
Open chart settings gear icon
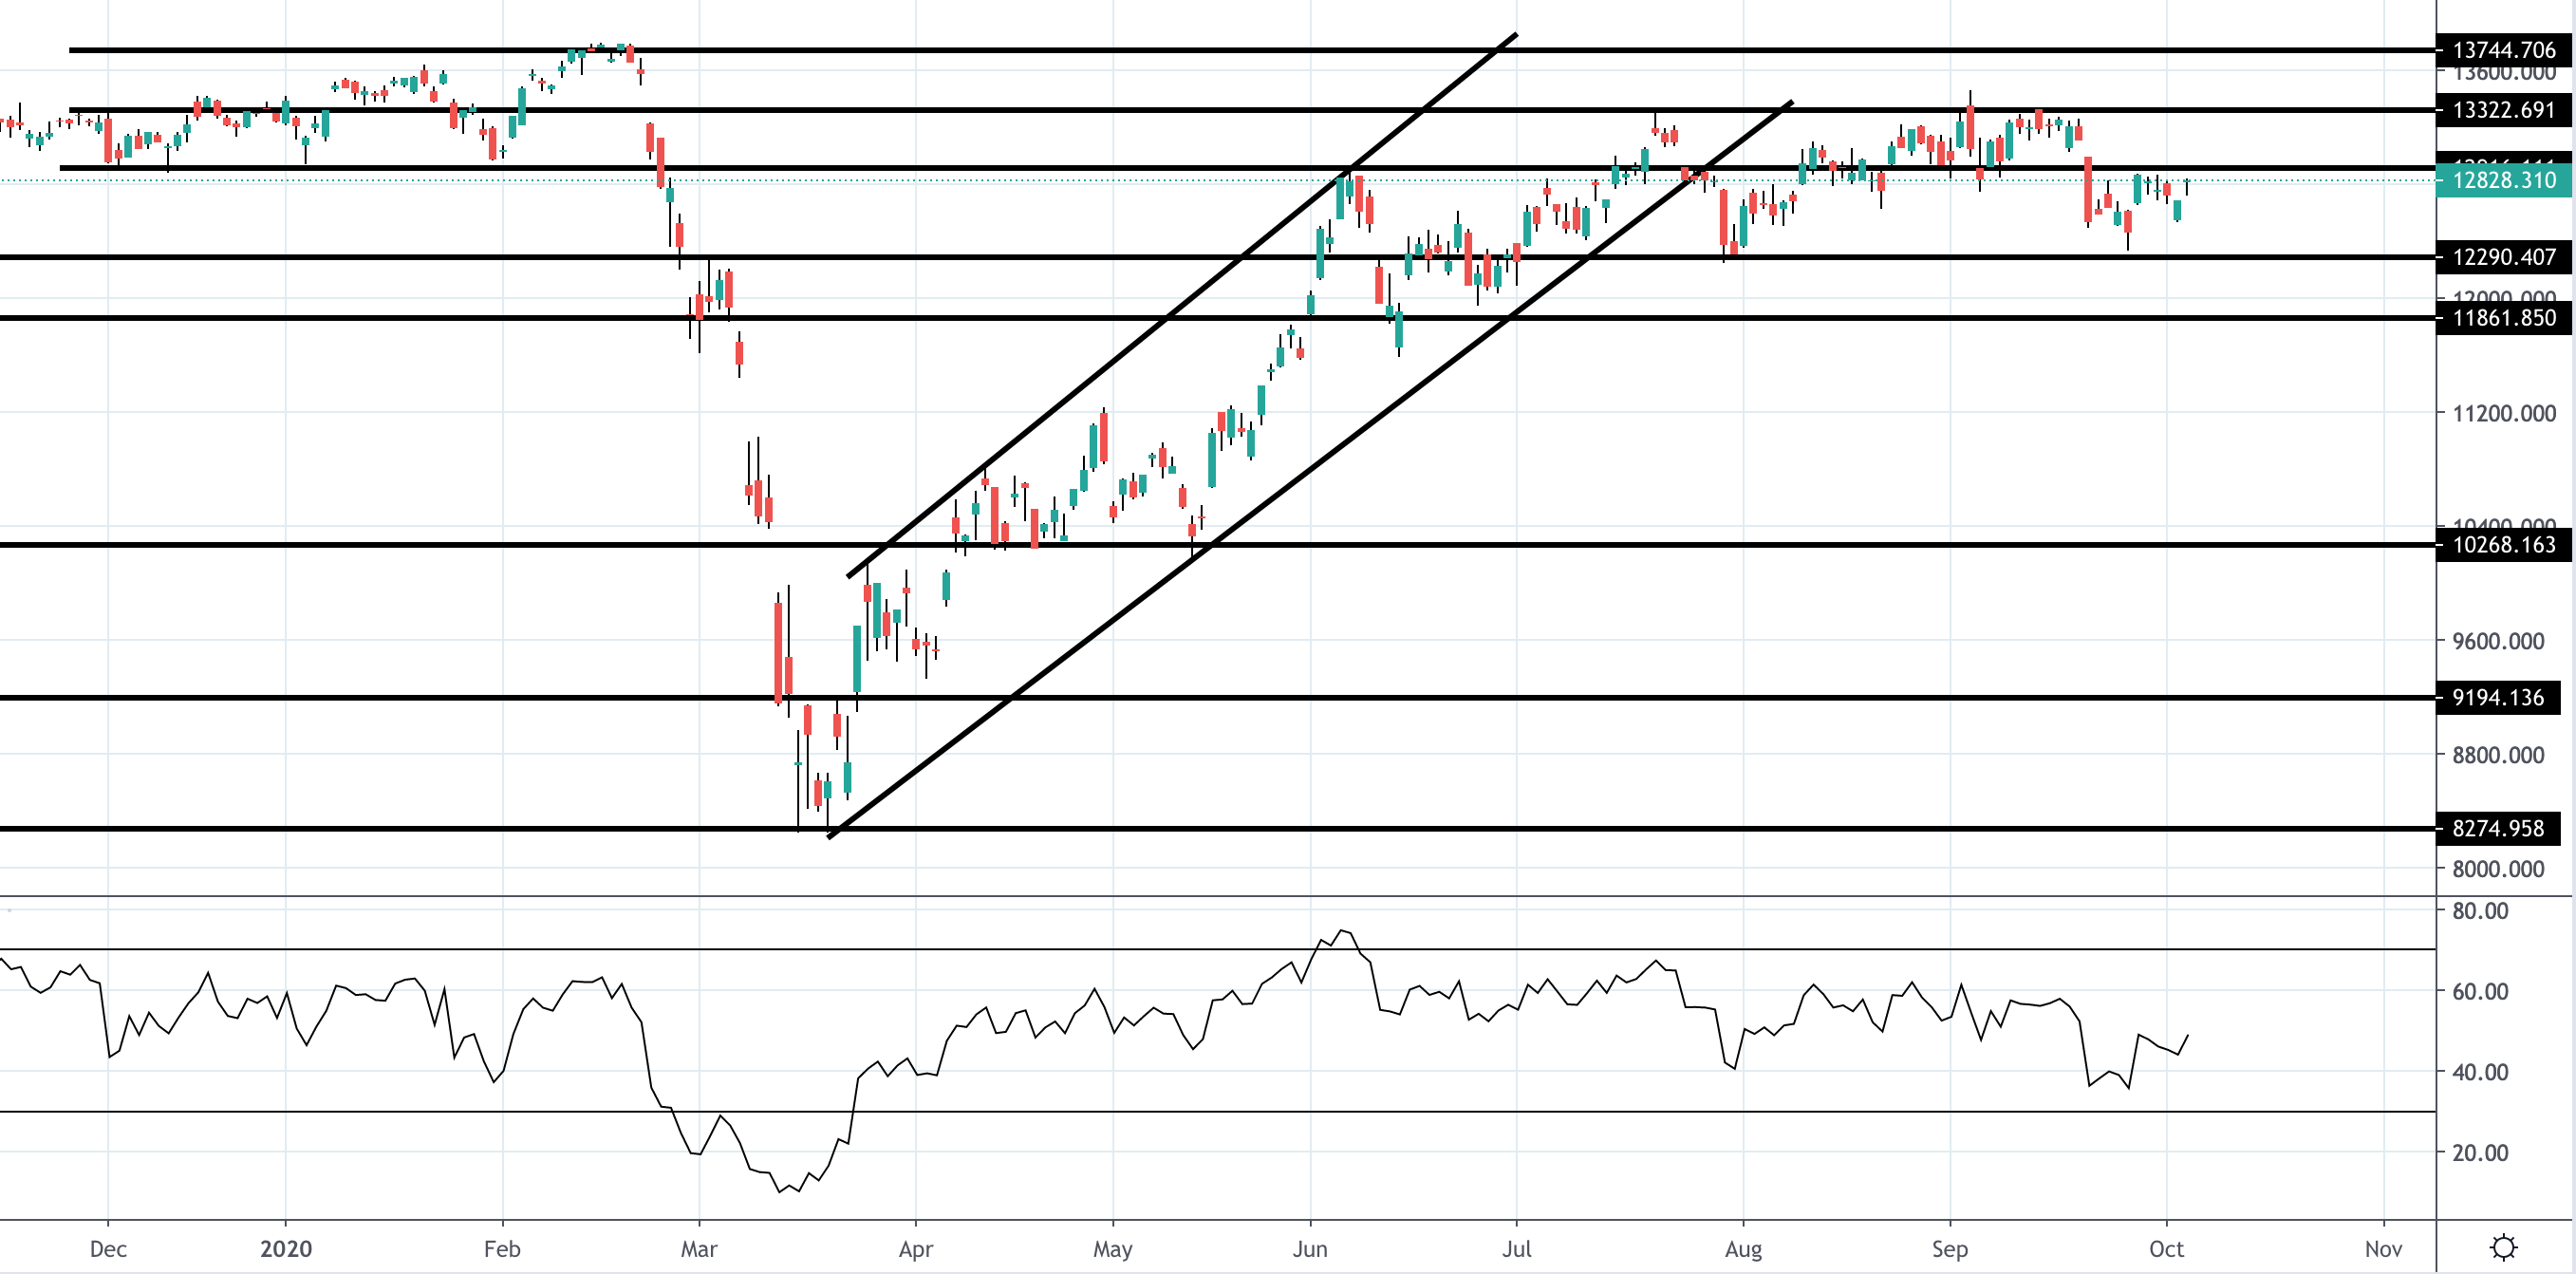point(2503,1247)
